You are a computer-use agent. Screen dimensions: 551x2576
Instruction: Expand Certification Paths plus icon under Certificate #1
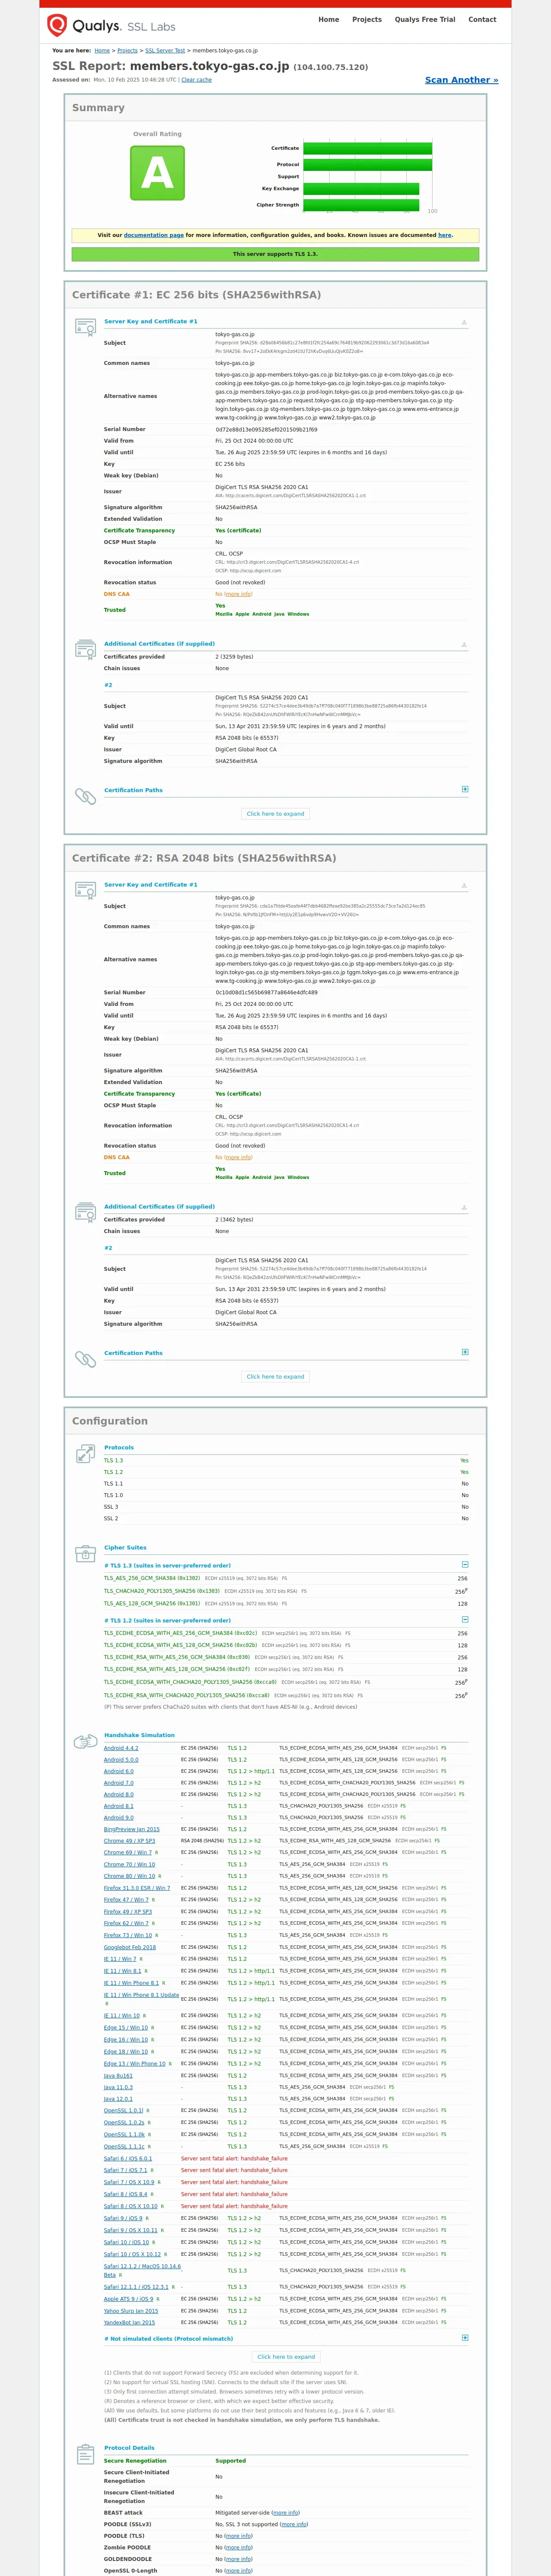pyautogui.click(x=465, y=789)
